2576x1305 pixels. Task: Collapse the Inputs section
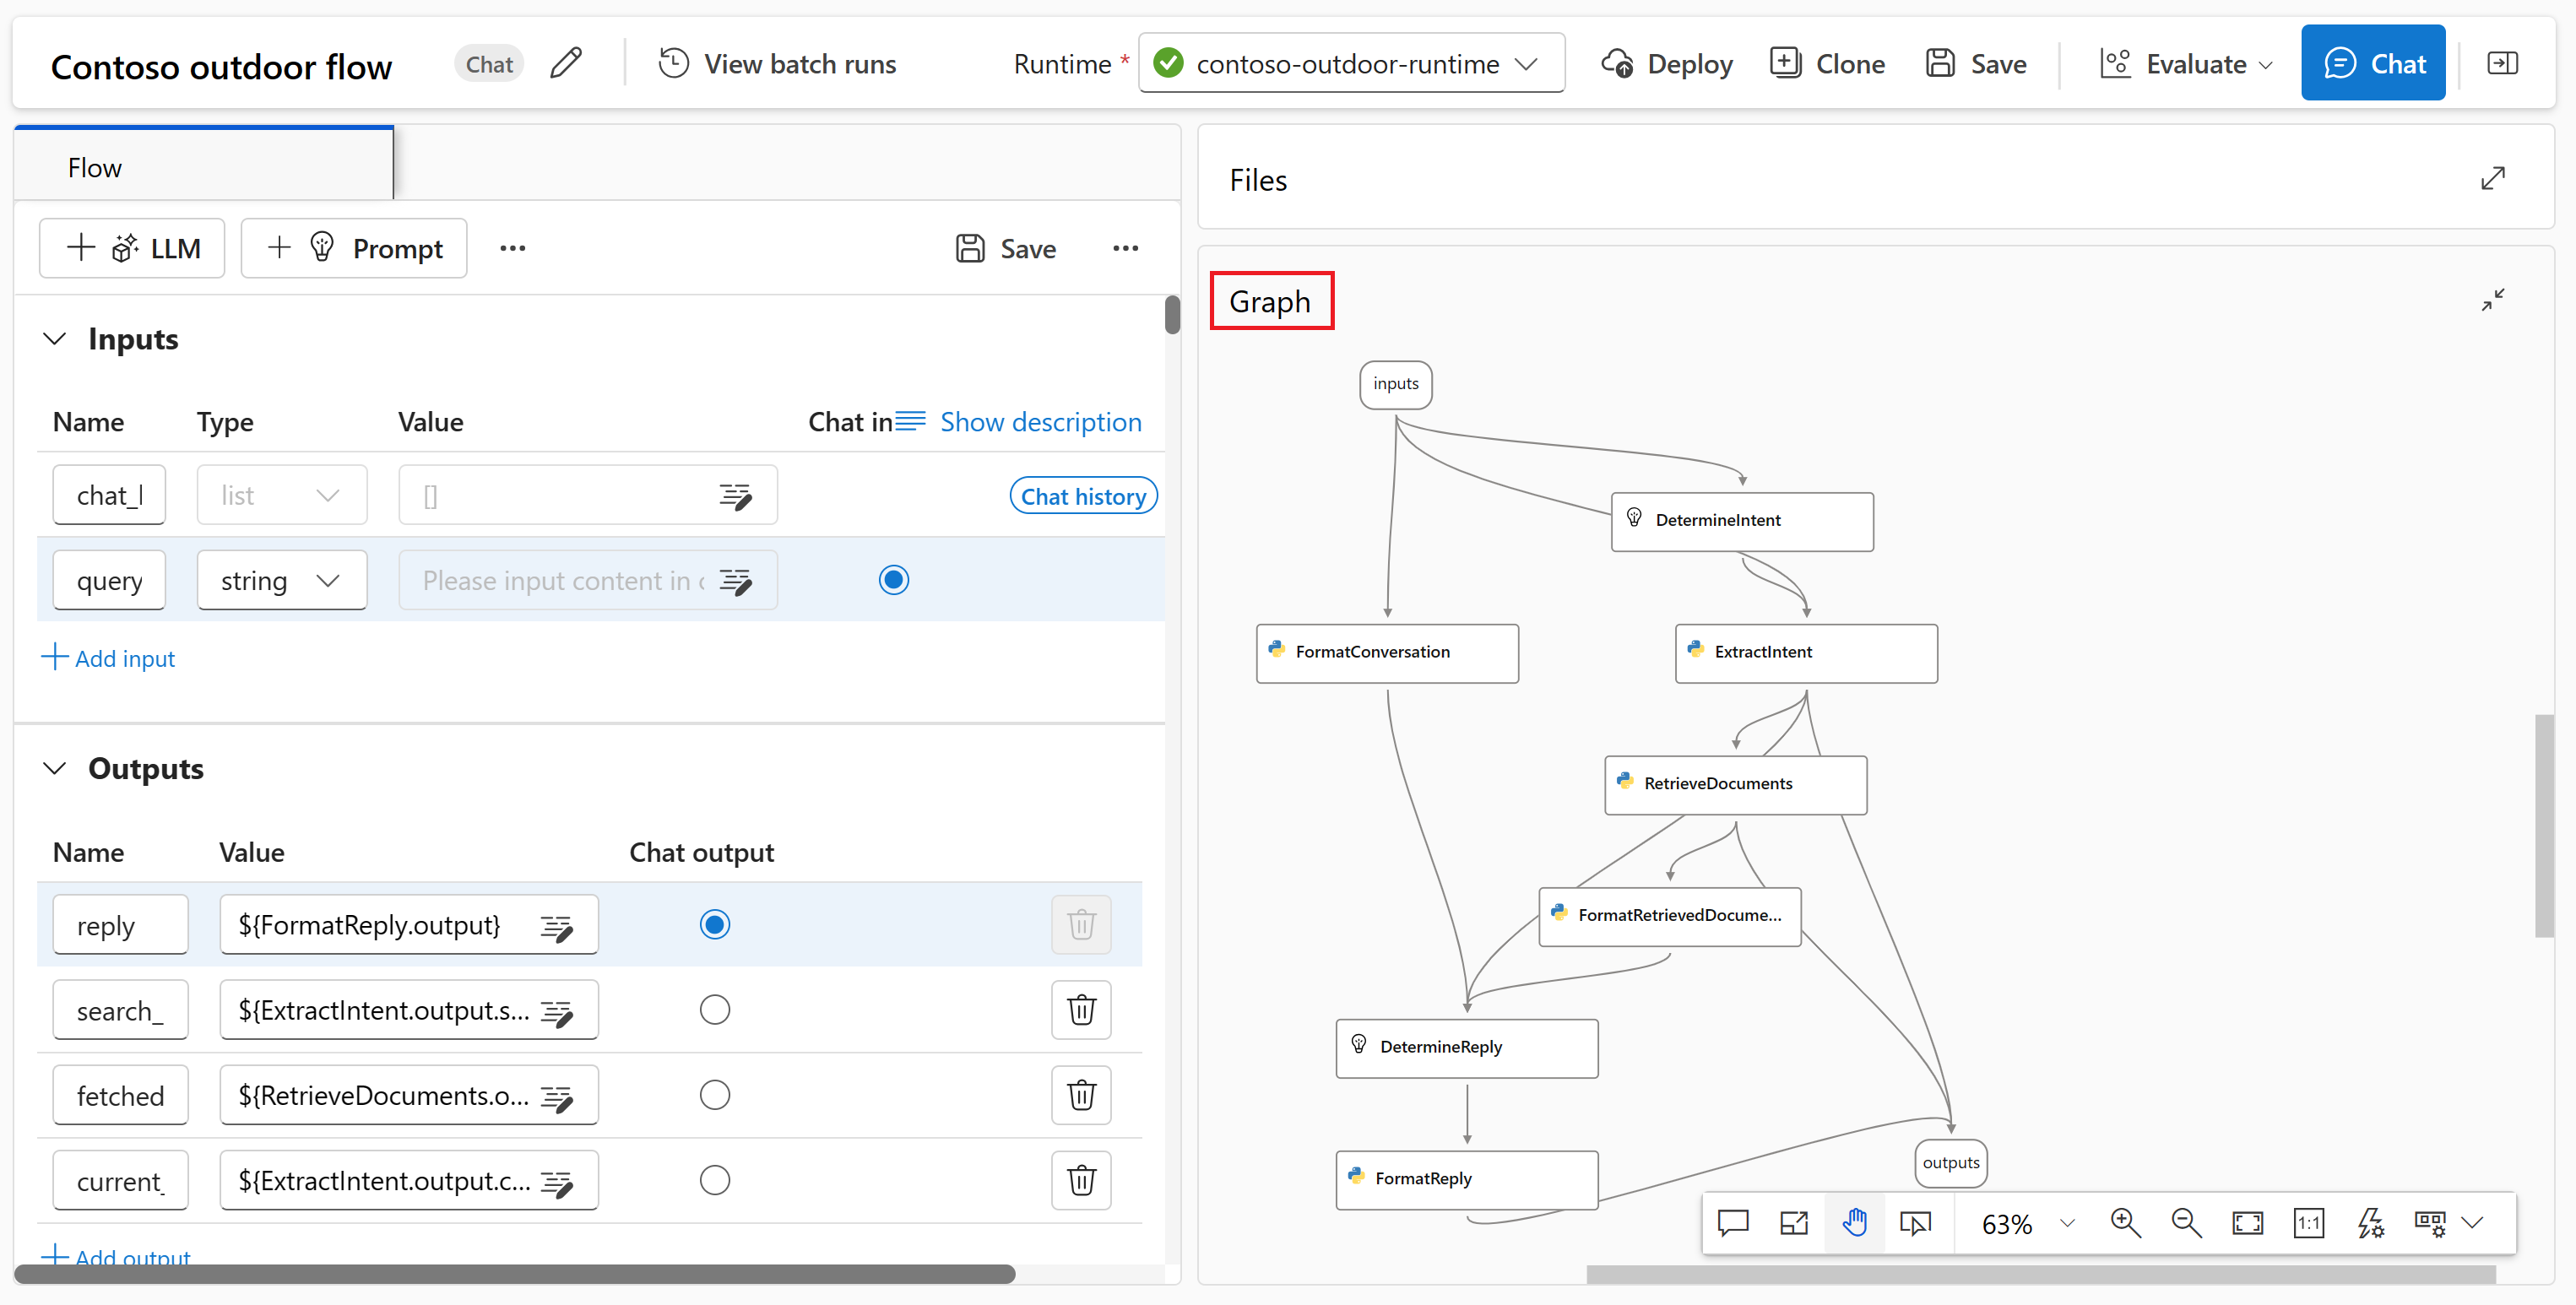coord(55,339)
